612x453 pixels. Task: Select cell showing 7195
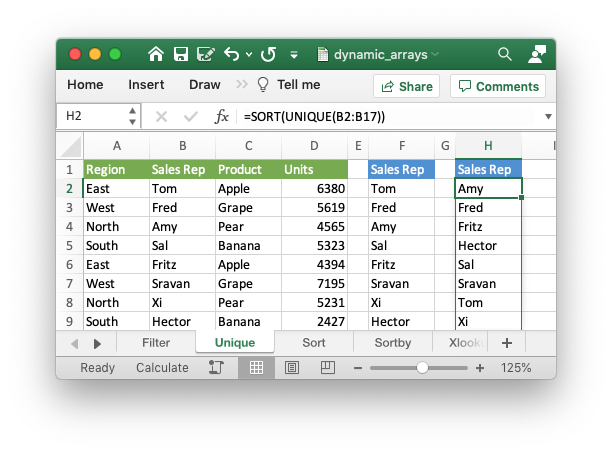pyautogui.click(x=314, y=284)
